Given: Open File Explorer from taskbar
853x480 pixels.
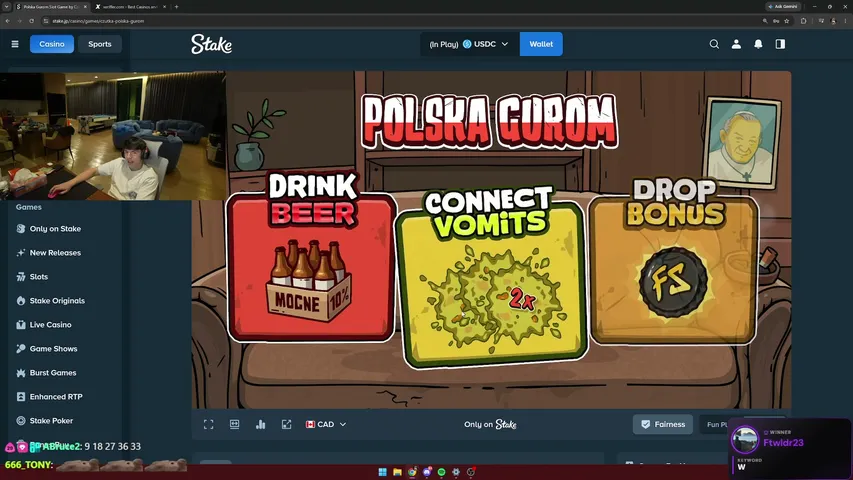Looking at the screenshot, I should point(397,472).
